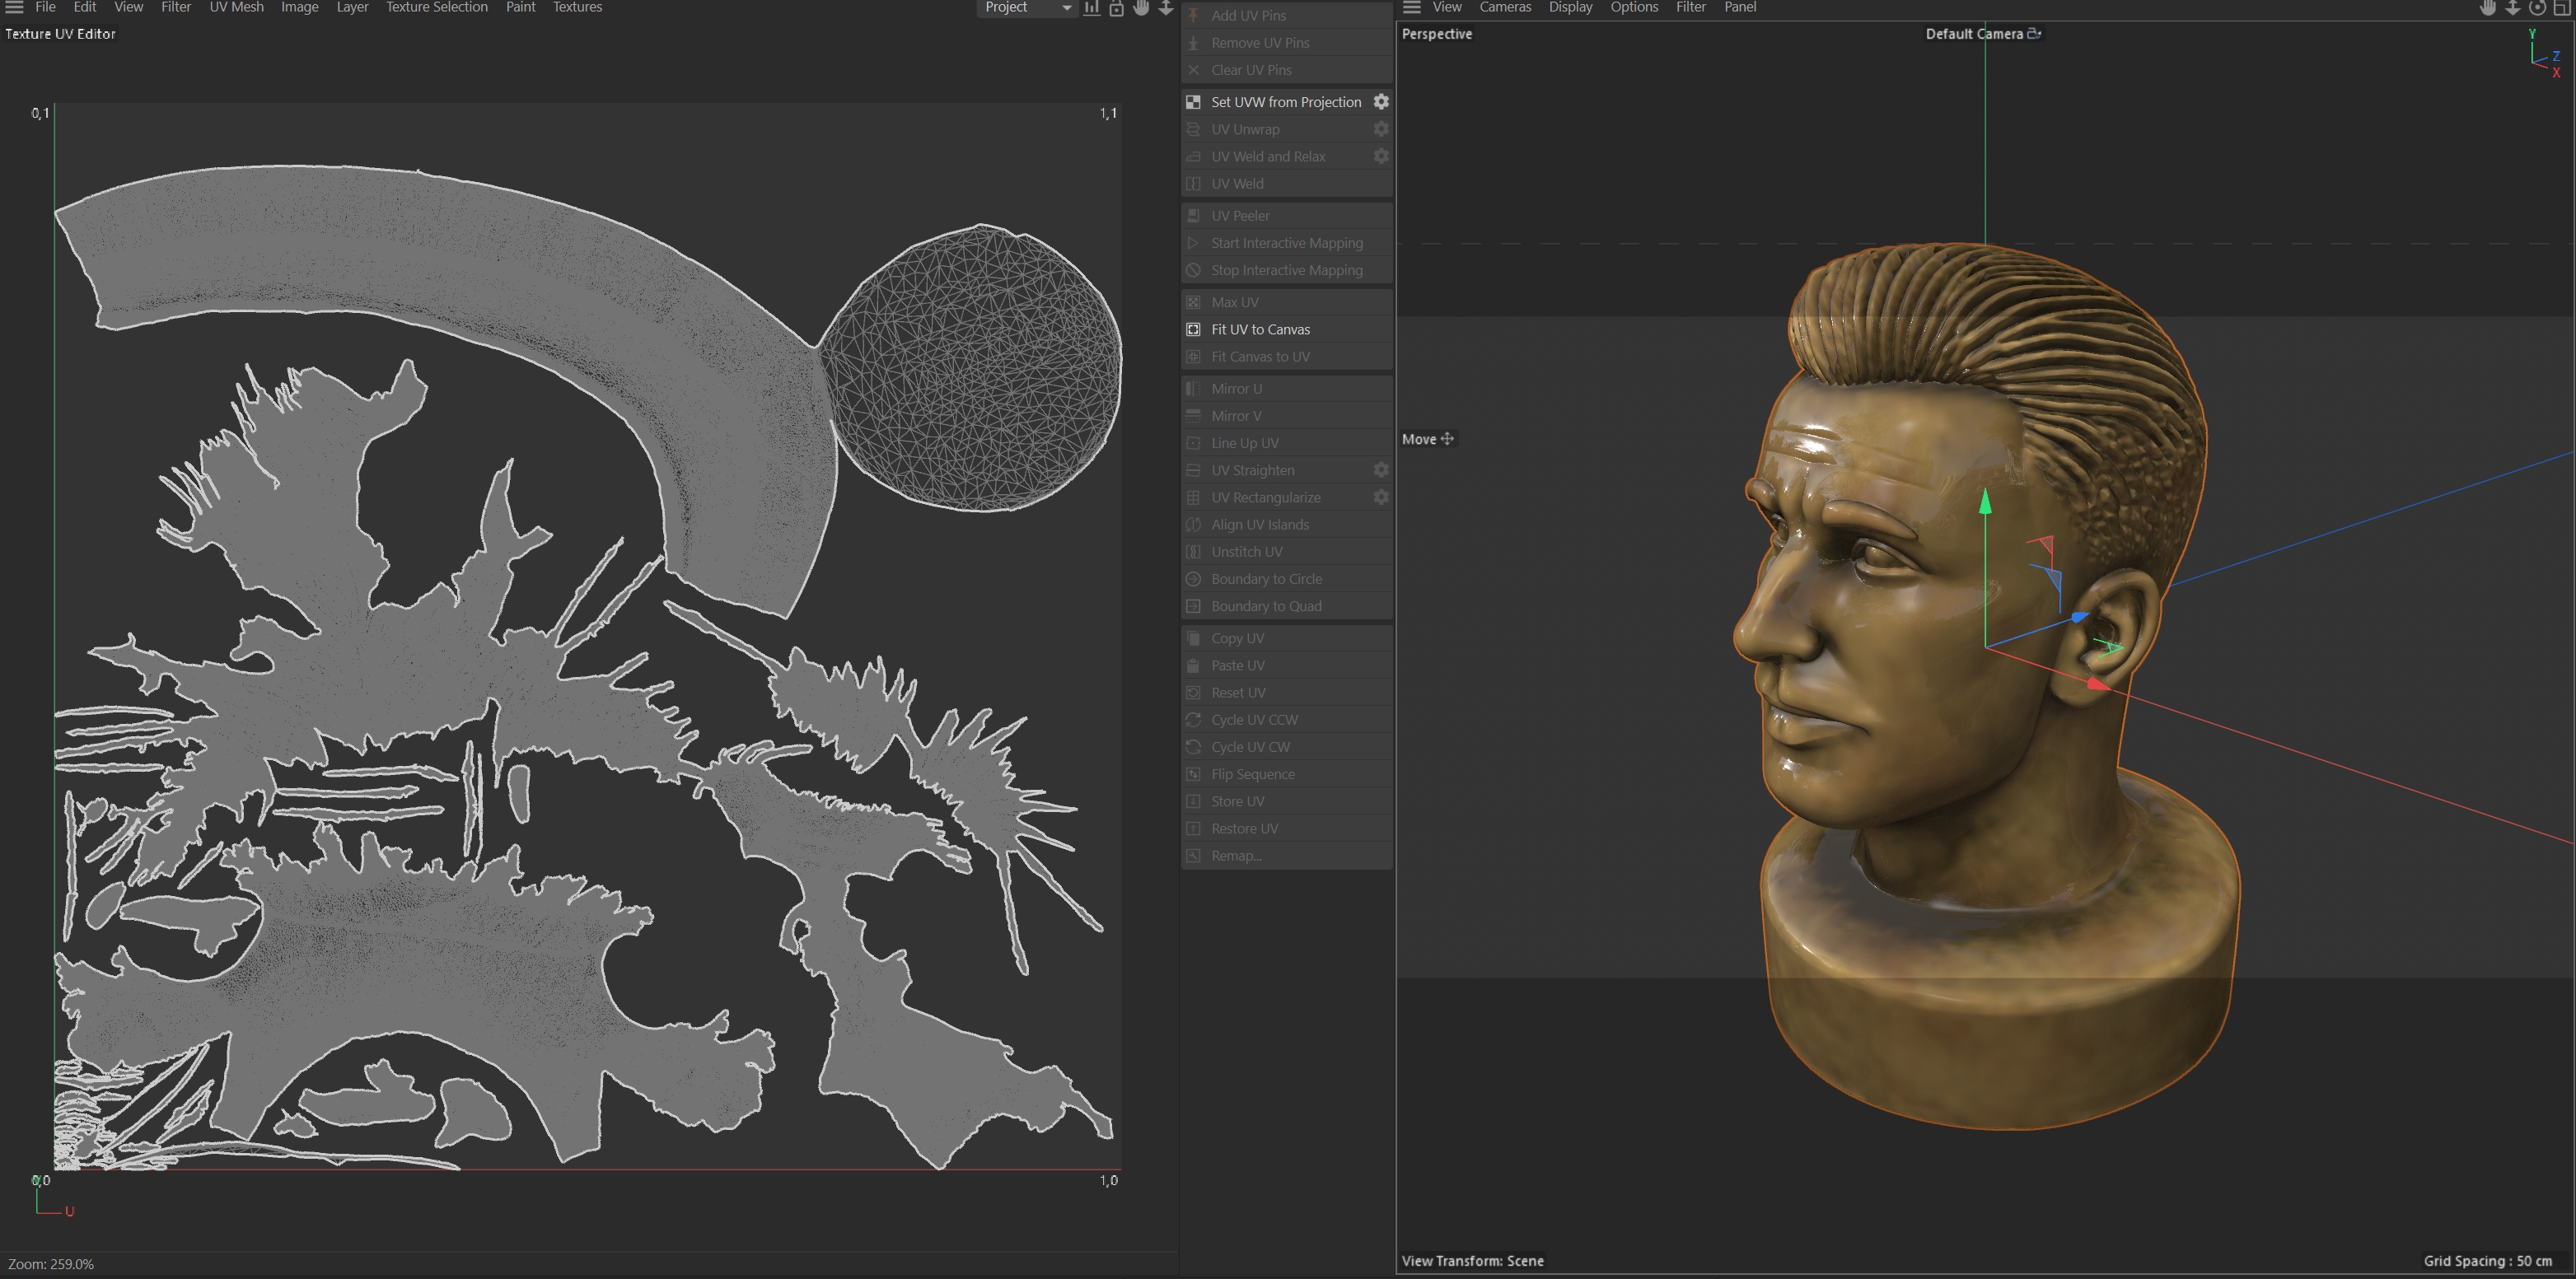
Task: Toggle the viewport maximize layout icon
Action: point(2562,8)
